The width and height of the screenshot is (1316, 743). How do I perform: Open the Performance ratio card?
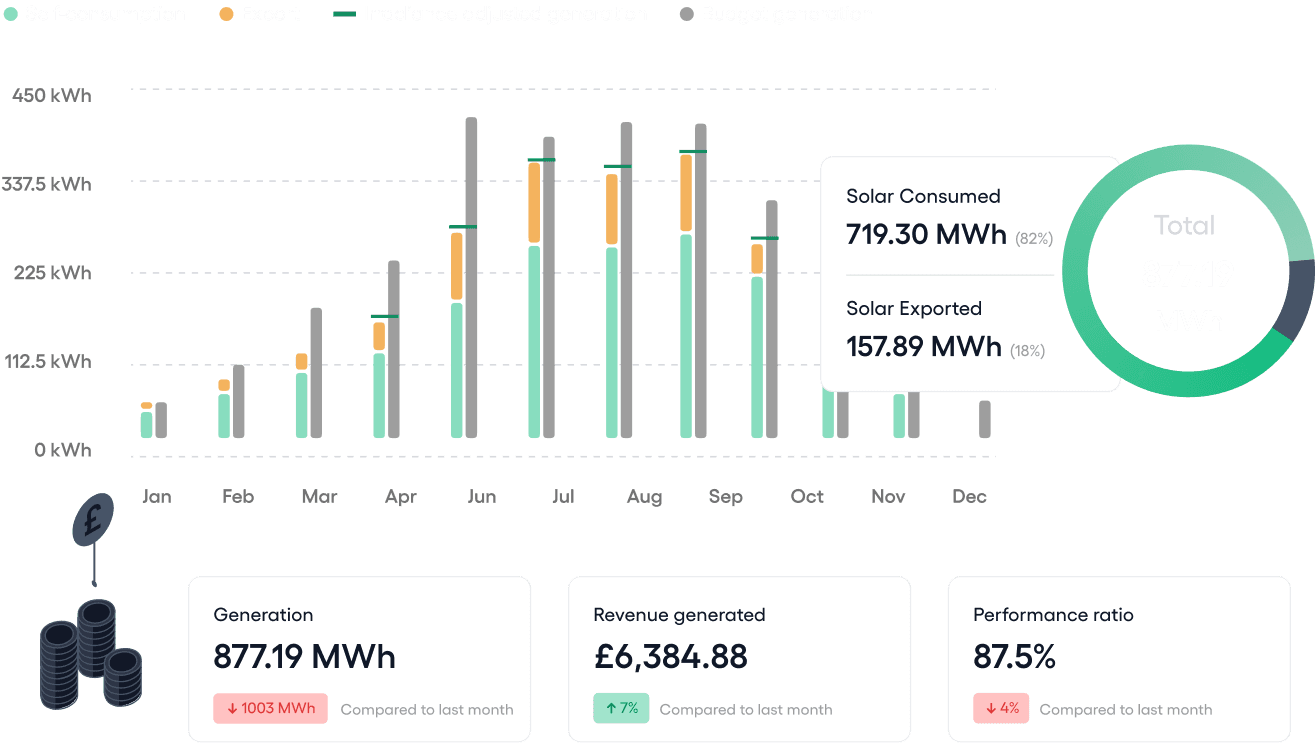coord(1119,659)
